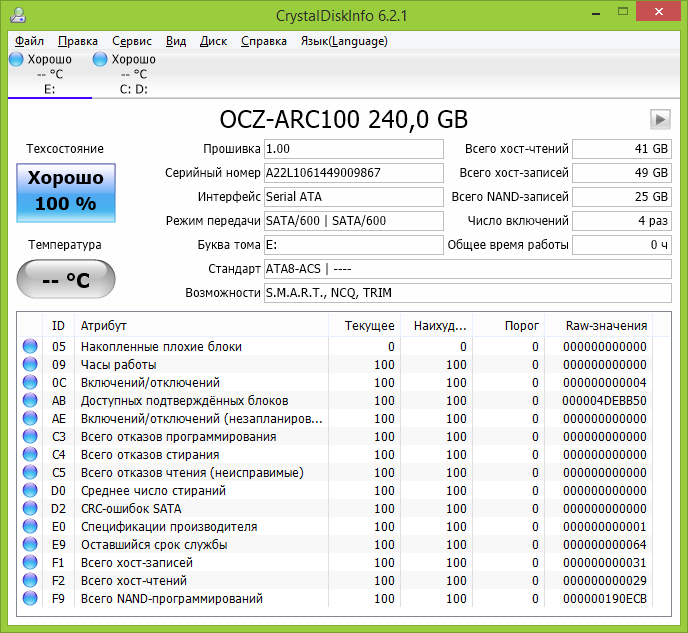Click the power-on count 4 раз value

622,221
